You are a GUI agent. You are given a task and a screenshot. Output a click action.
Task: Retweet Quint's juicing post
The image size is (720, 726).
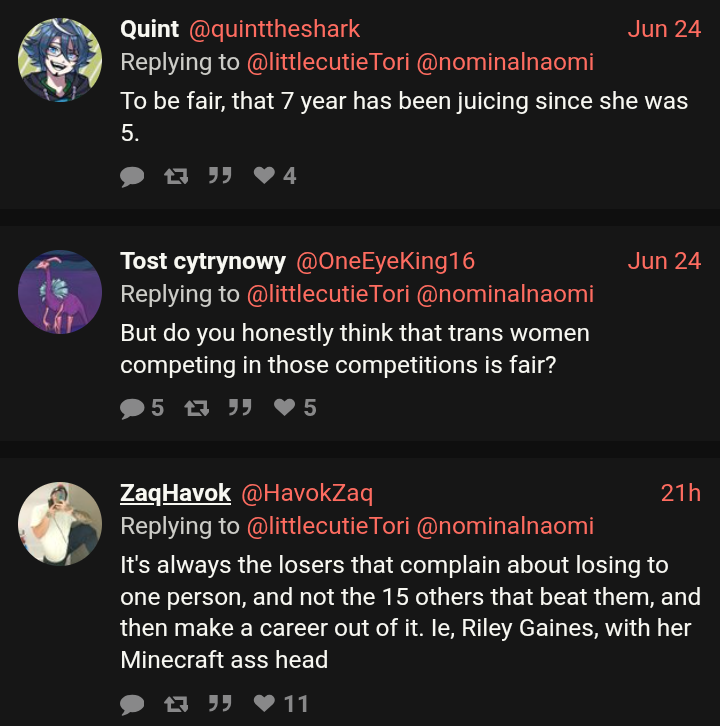175,177
